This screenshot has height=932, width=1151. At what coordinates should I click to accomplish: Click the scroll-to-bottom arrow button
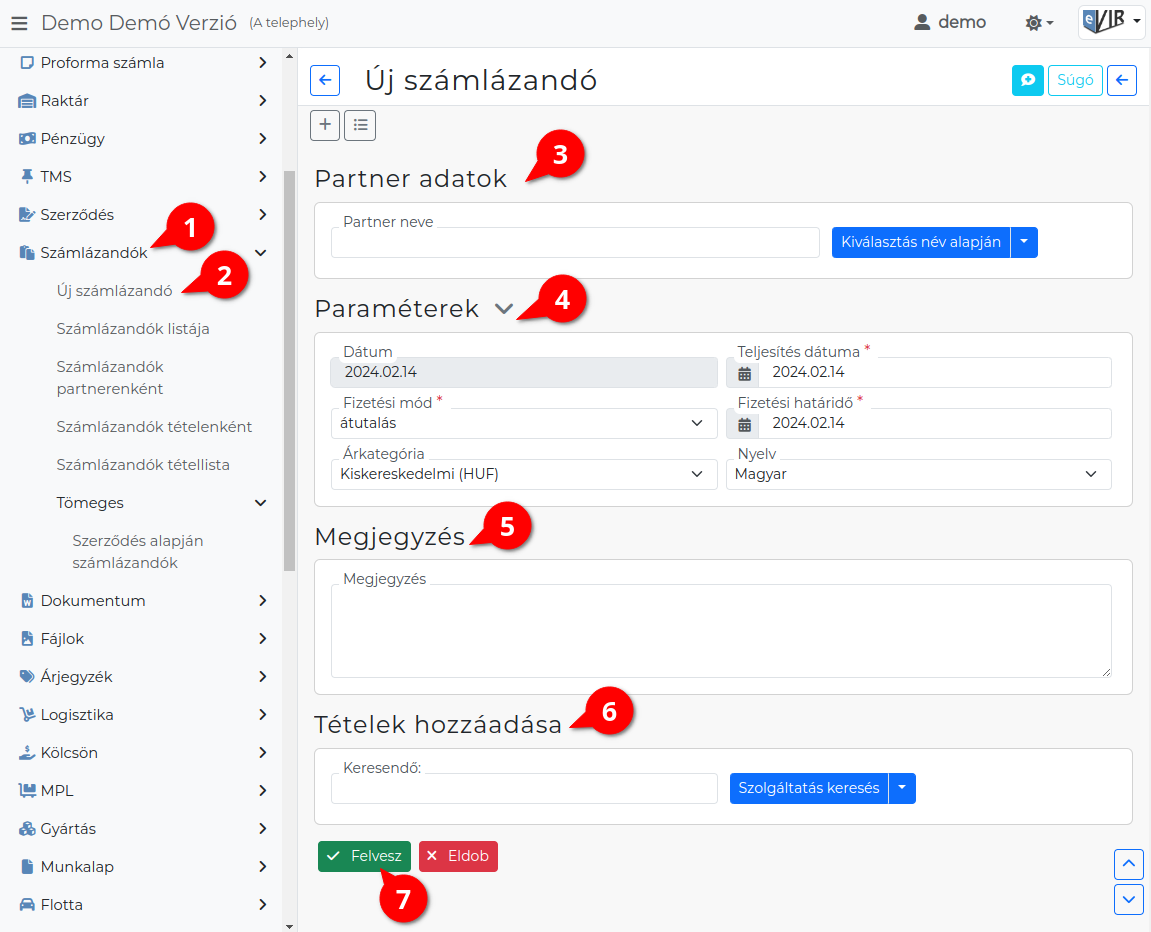1129,900
